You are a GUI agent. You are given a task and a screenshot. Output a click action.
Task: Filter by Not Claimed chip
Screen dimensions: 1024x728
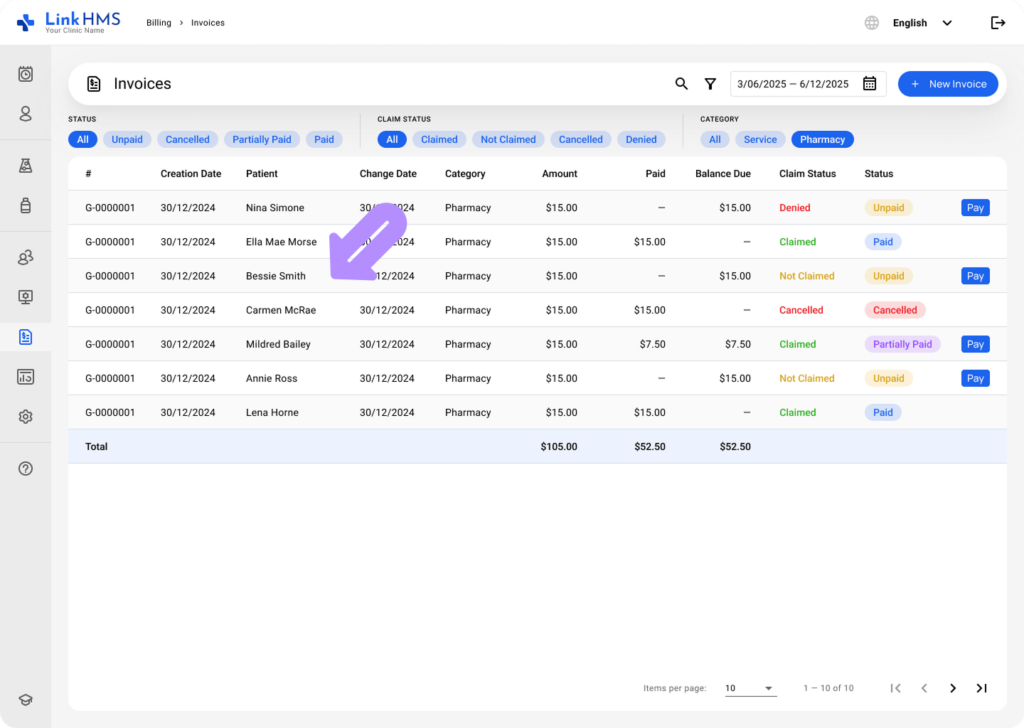click(508, 139)
